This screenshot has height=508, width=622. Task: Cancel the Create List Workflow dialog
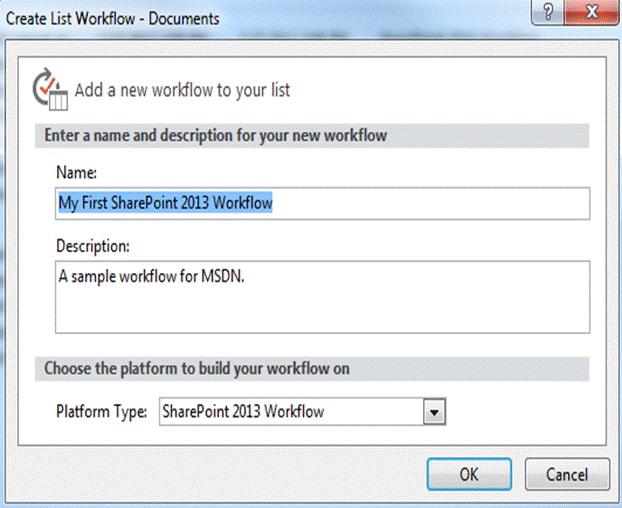567,474
